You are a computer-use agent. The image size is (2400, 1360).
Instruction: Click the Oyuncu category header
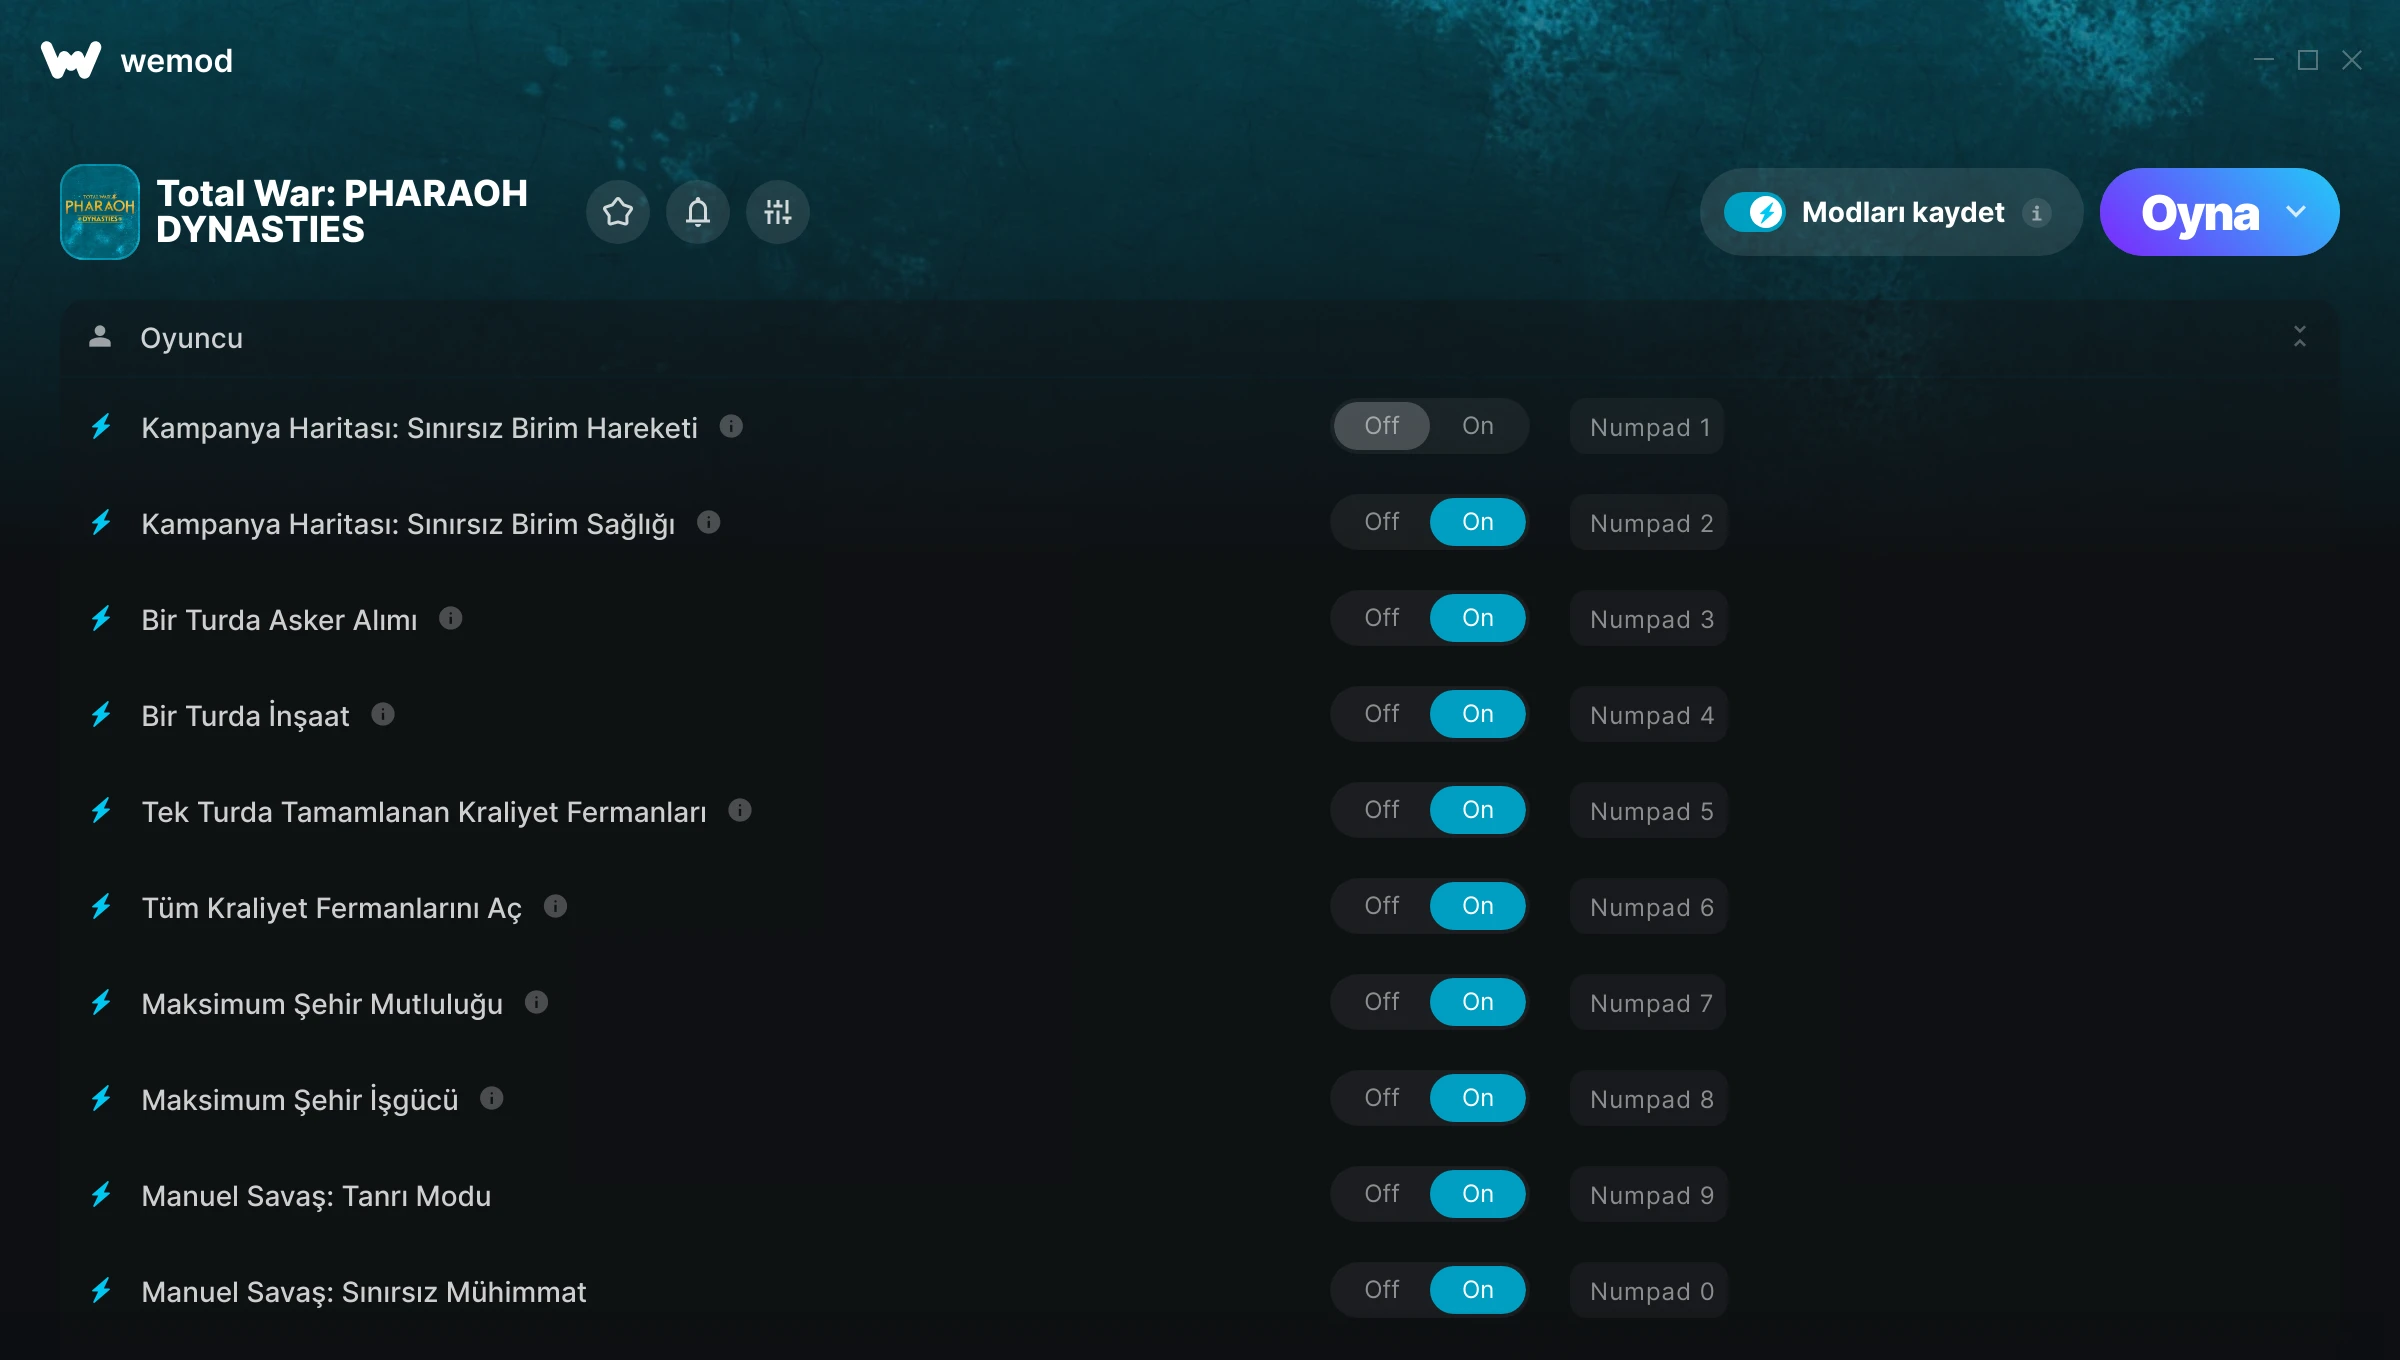(x=191, y=338)
